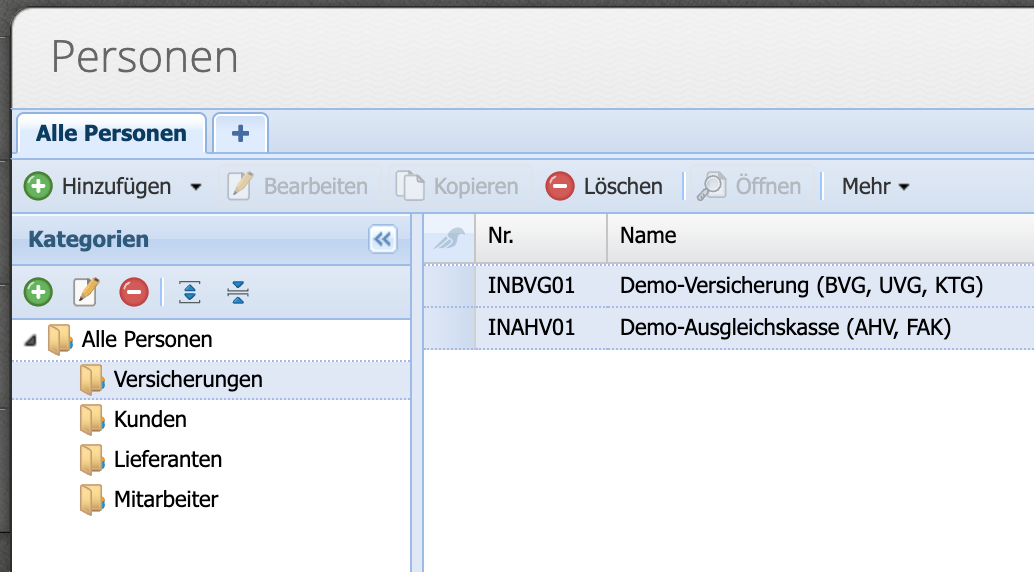
Task: Open the Hinzufügen dropdown arrow
Action: coord(196,187)
